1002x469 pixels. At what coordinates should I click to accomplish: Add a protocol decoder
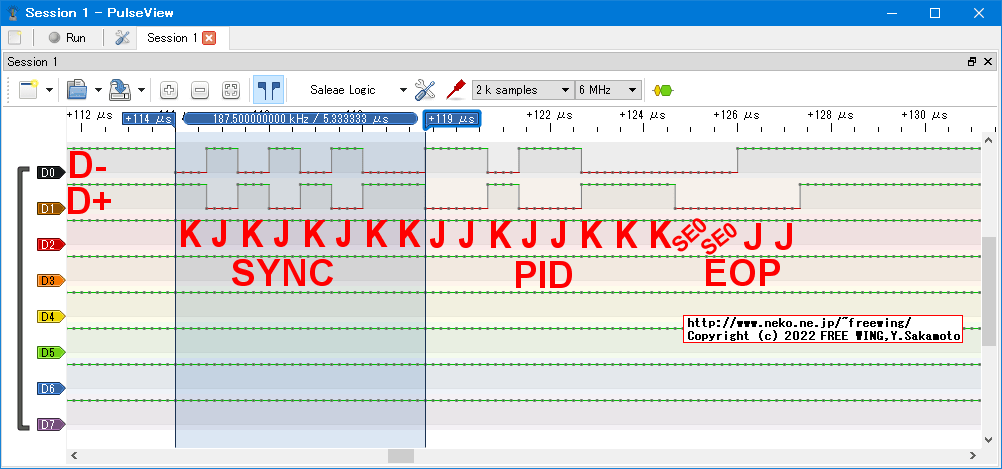[x=661, y=90]
